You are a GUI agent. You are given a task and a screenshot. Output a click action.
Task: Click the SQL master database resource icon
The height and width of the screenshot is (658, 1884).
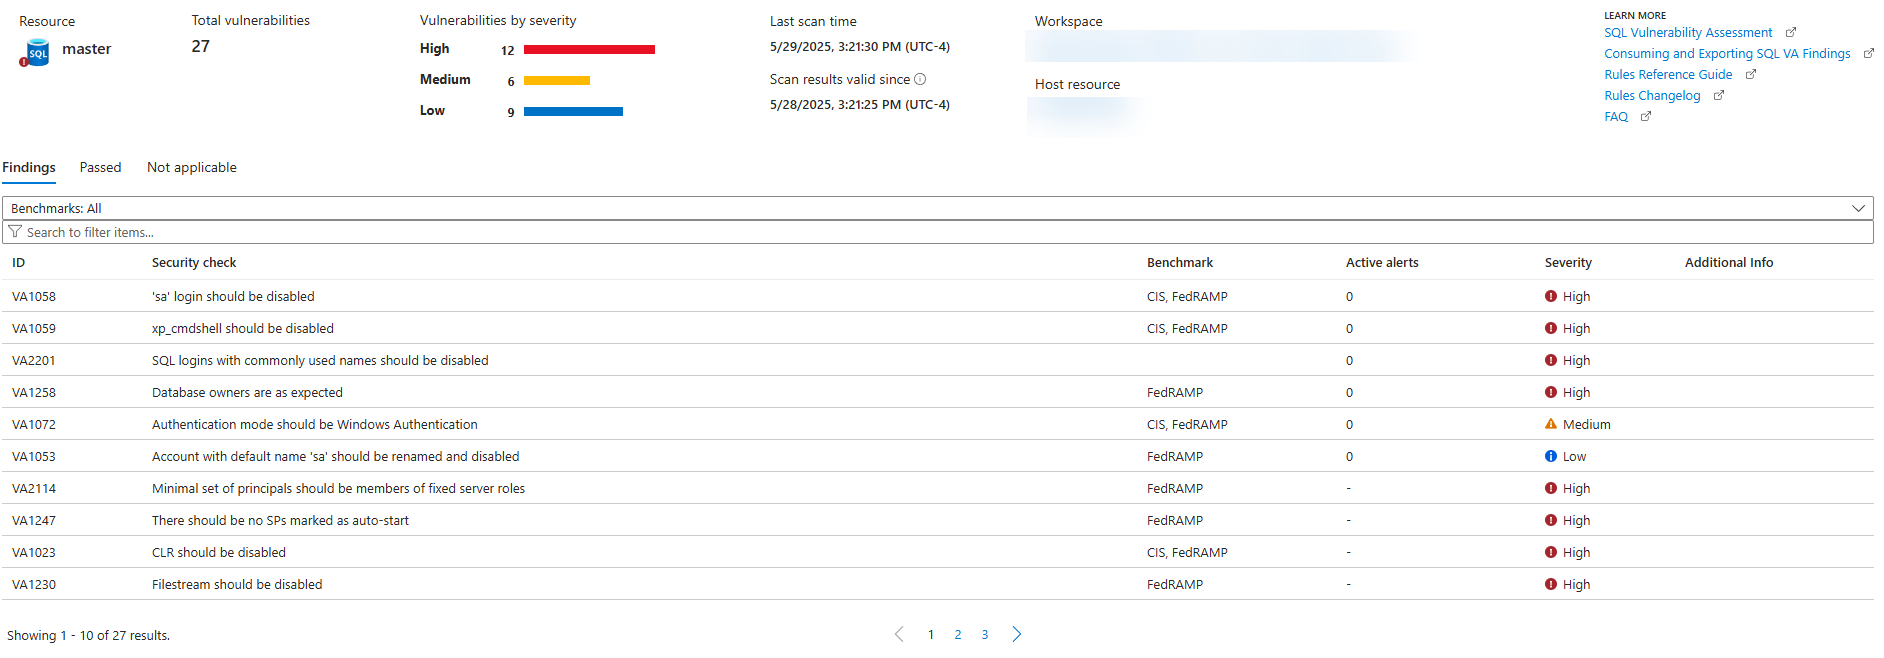coord(35,53)
